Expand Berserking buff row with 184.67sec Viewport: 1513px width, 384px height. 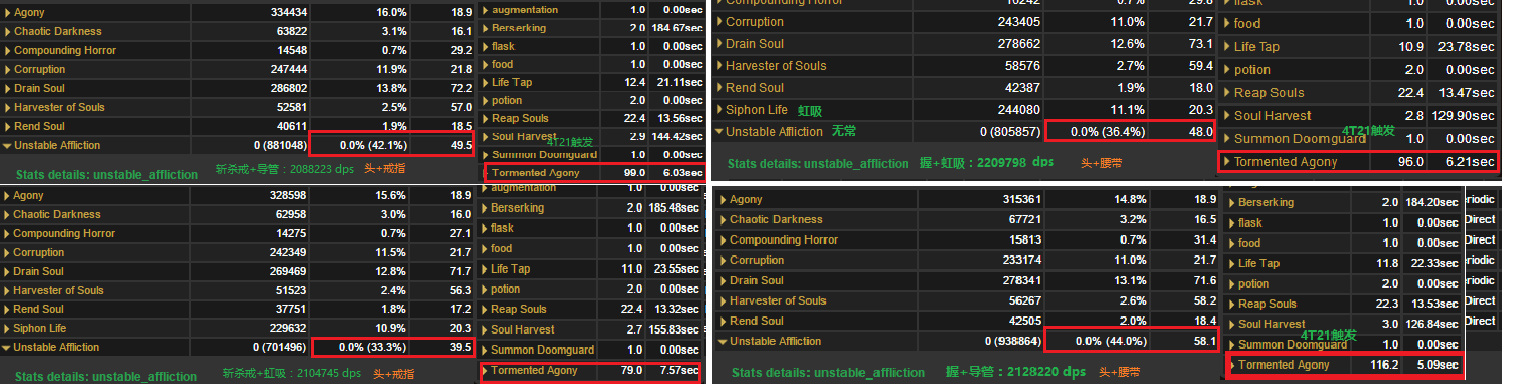[x=486, y=28]
